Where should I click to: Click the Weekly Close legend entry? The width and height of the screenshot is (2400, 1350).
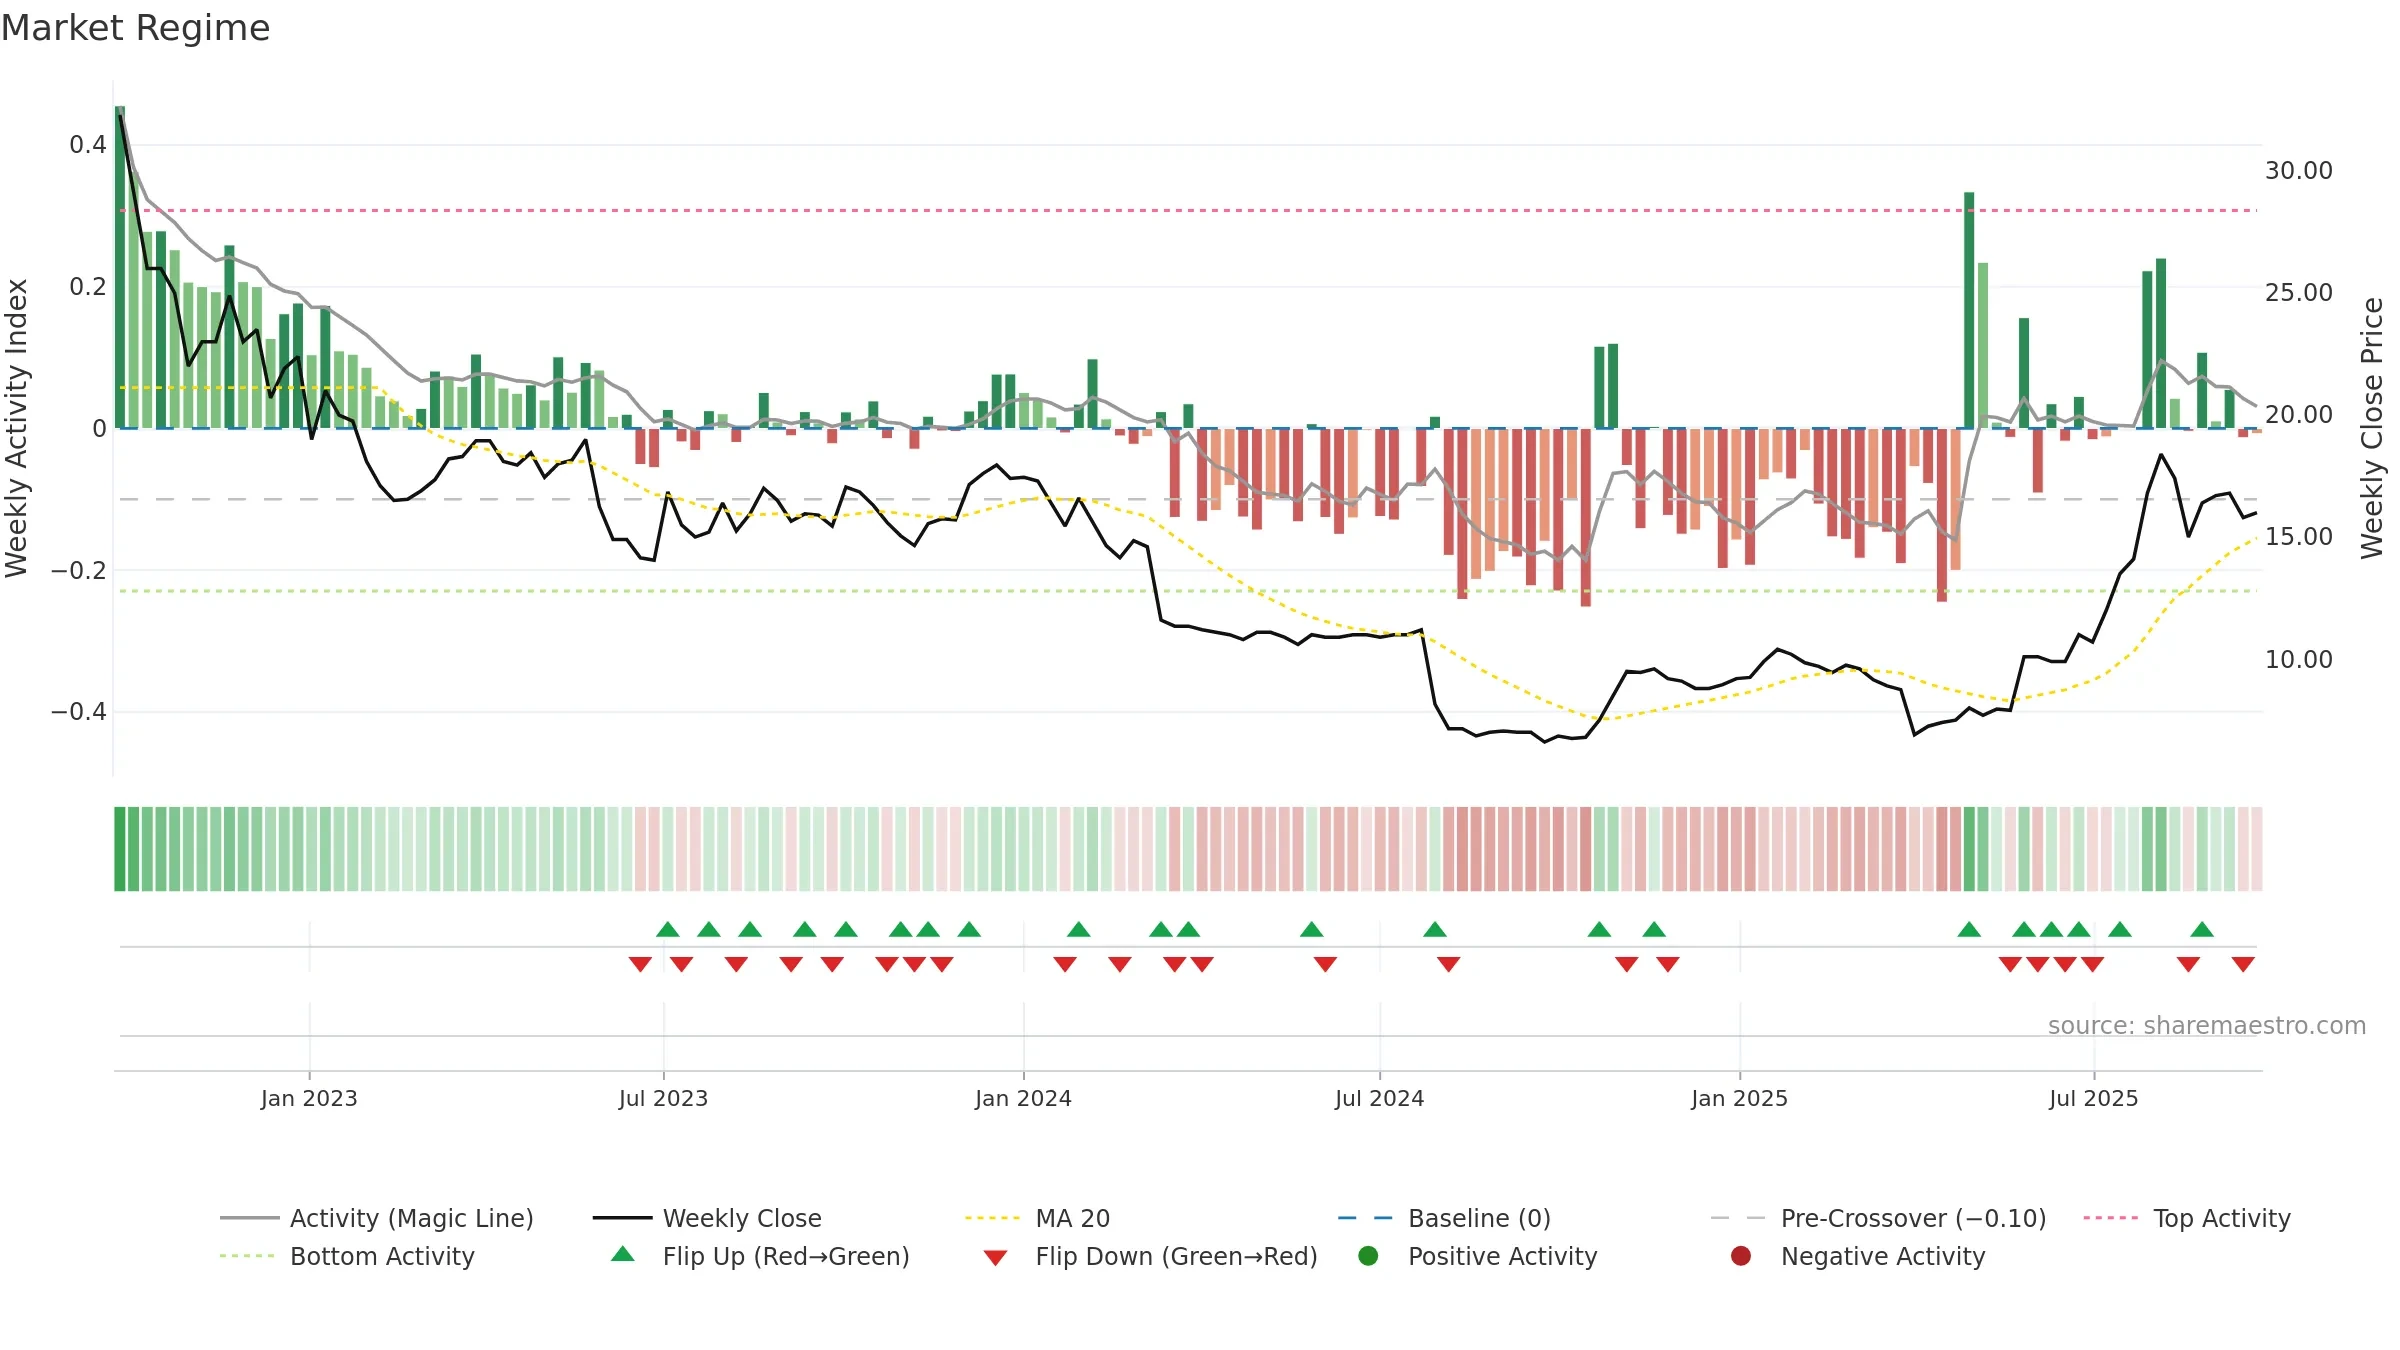tap(707, 1218)
